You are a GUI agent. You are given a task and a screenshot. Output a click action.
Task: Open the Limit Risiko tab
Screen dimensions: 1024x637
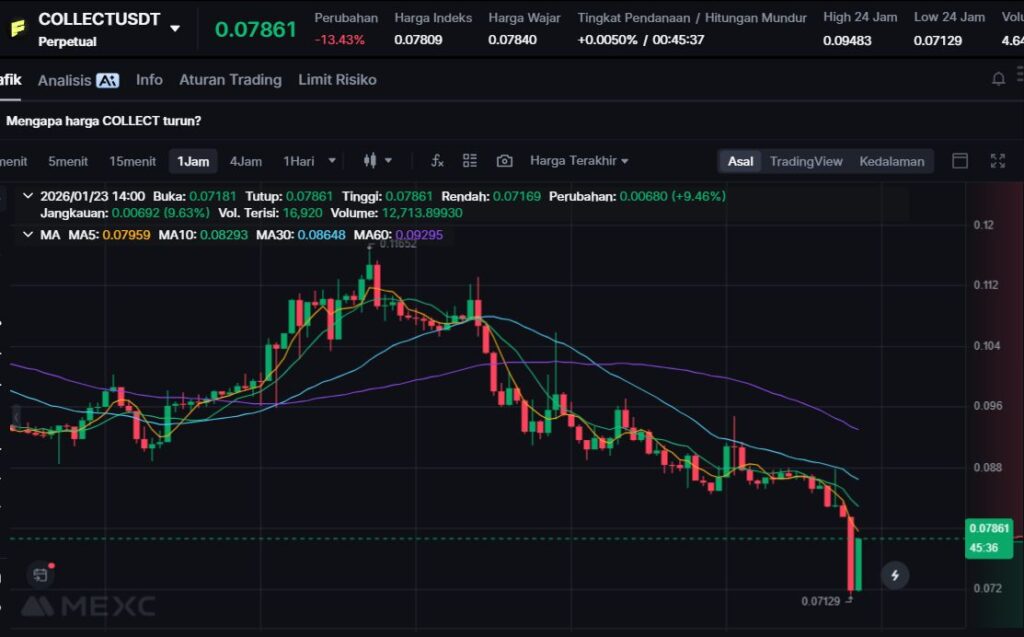337,80
